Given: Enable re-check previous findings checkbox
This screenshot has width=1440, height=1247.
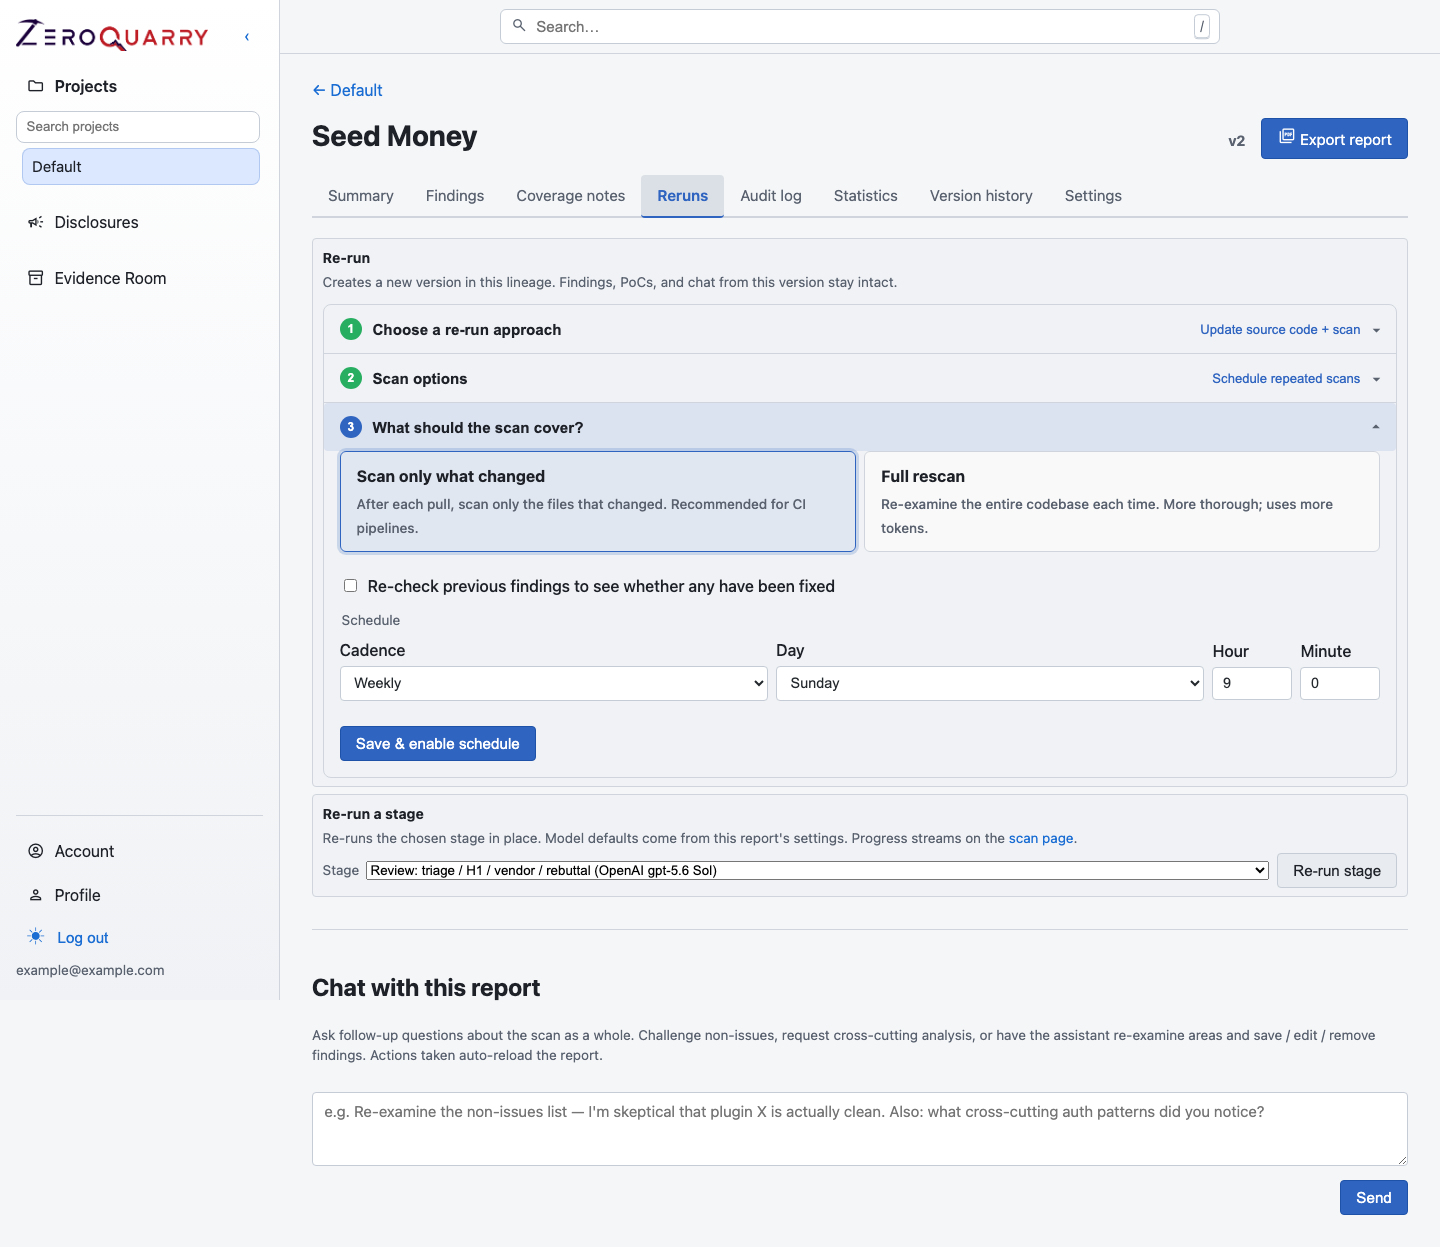Looking at the screenshot, I should point(351,586).
